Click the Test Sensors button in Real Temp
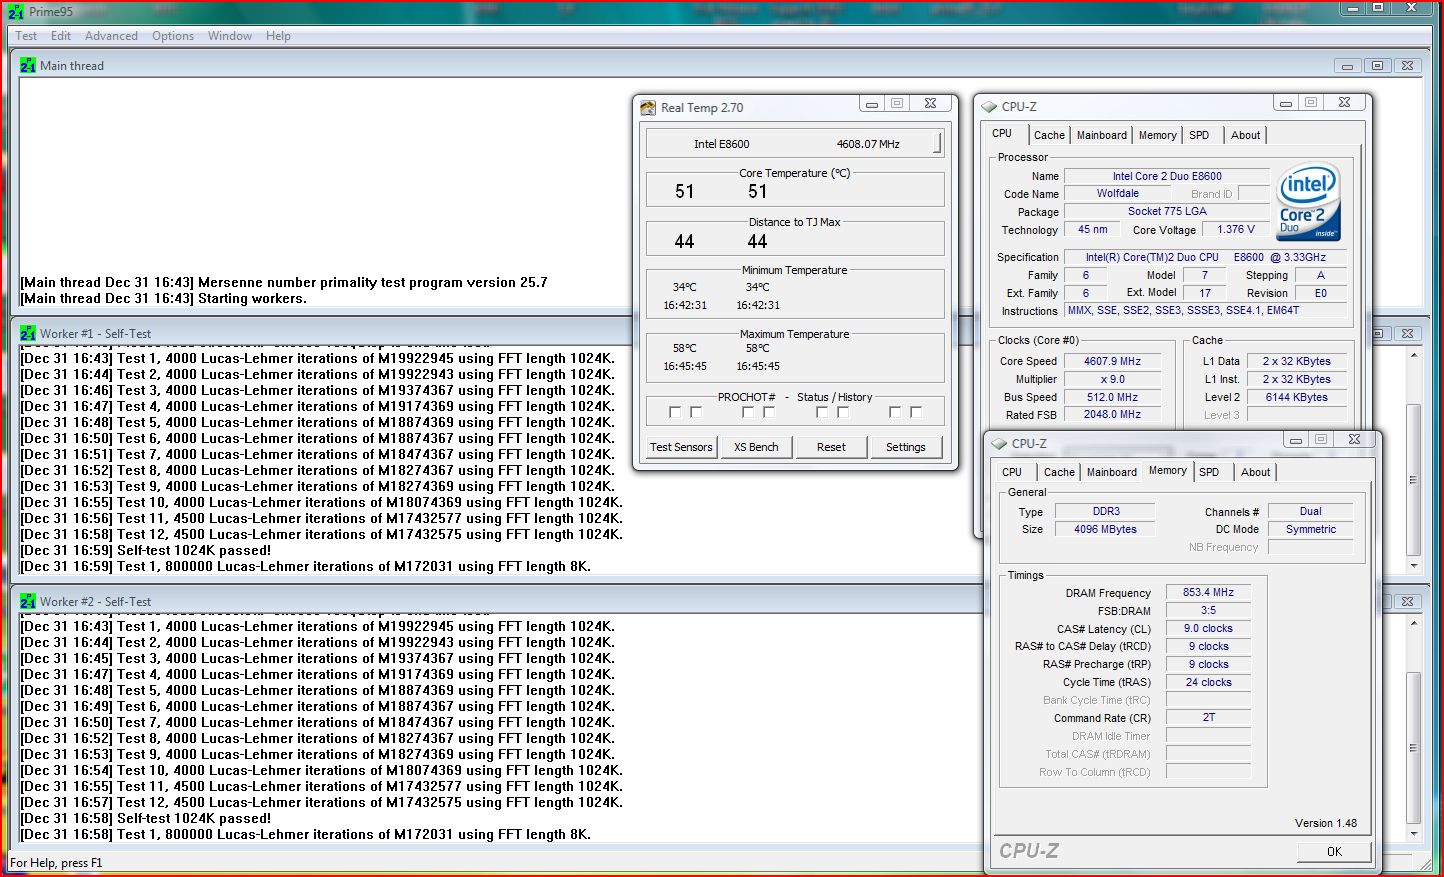 (x=681, y=447)
